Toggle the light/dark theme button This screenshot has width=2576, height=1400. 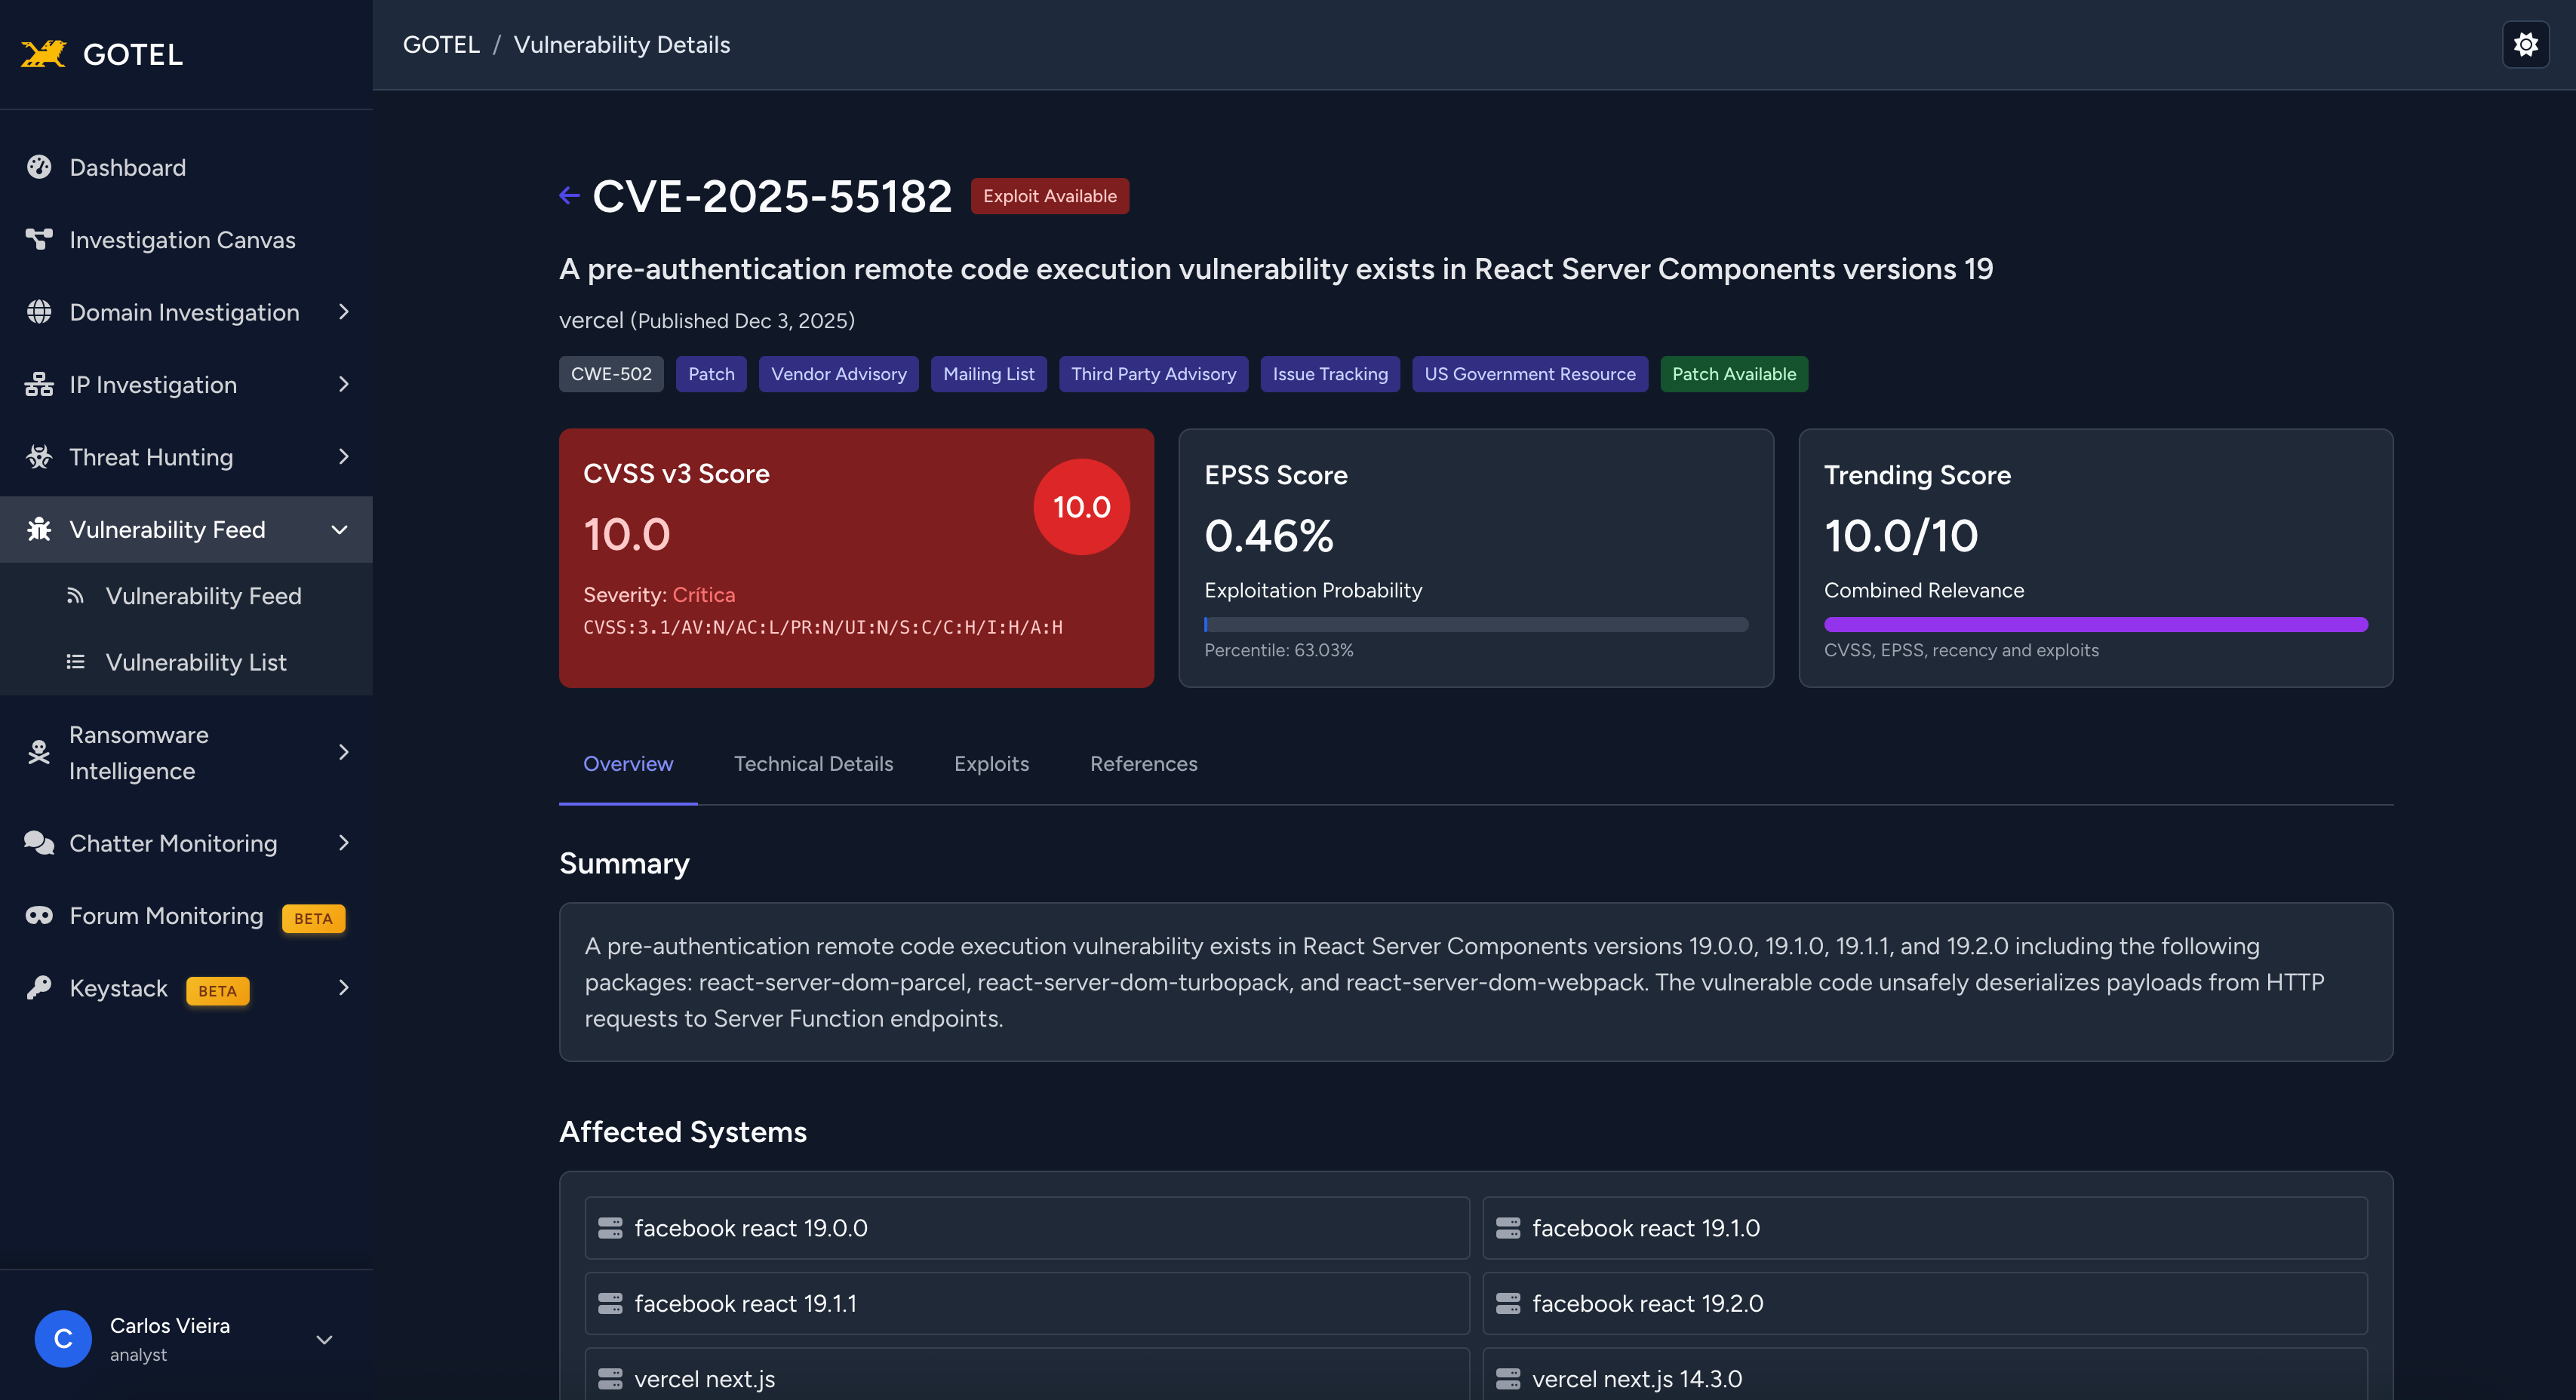(x=2525, y=45)
